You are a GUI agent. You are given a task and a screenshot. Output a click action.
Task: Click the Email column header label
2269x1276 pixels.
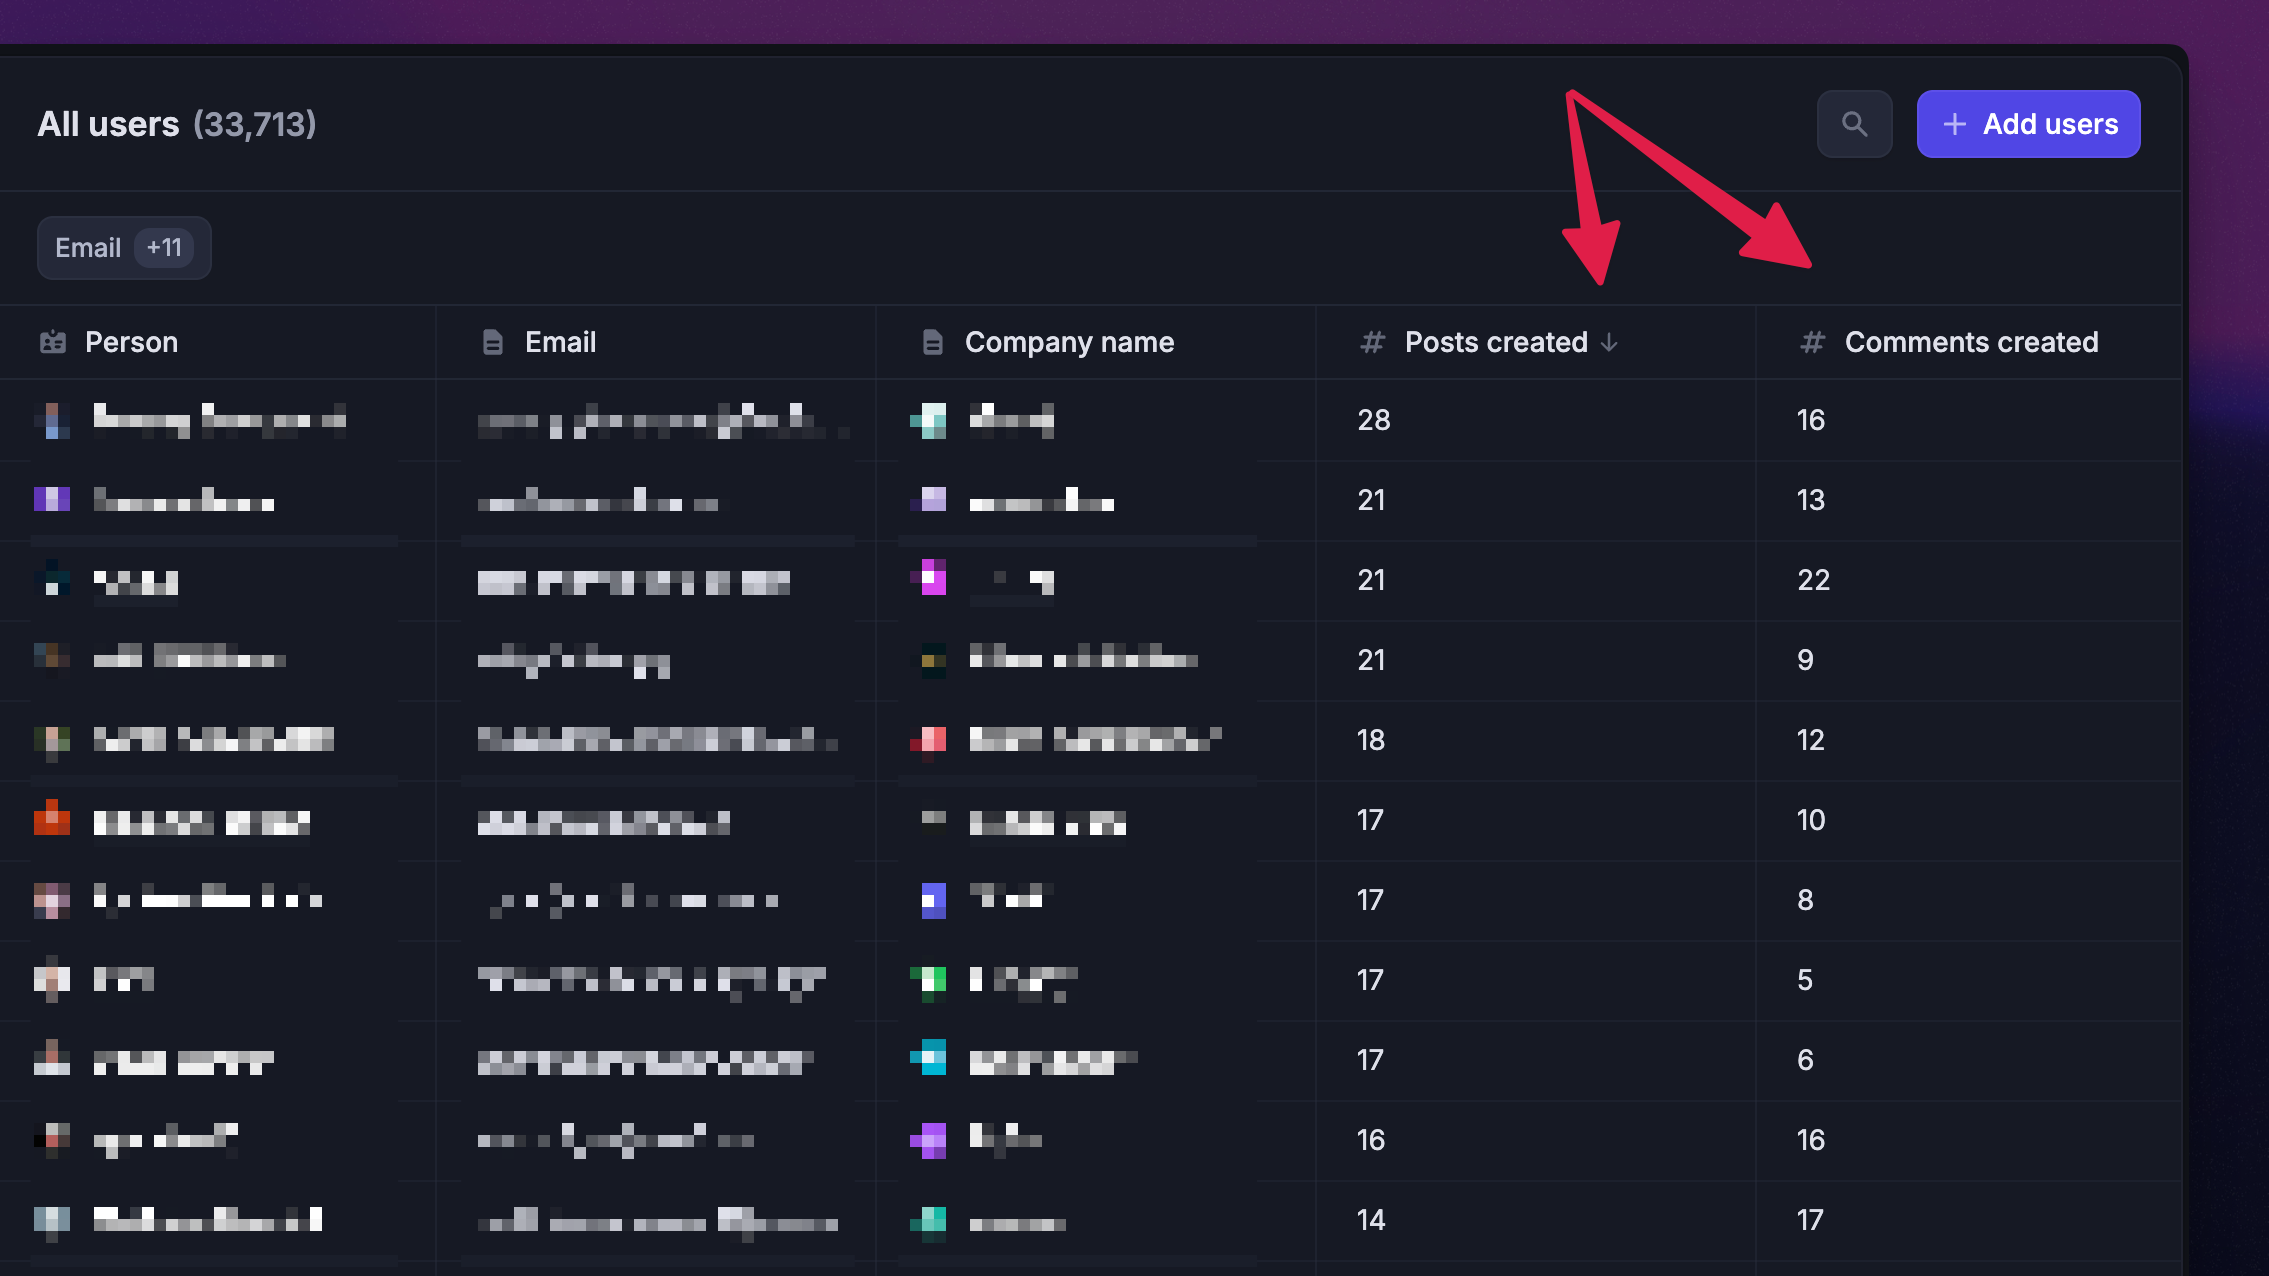tap(560, 342)
